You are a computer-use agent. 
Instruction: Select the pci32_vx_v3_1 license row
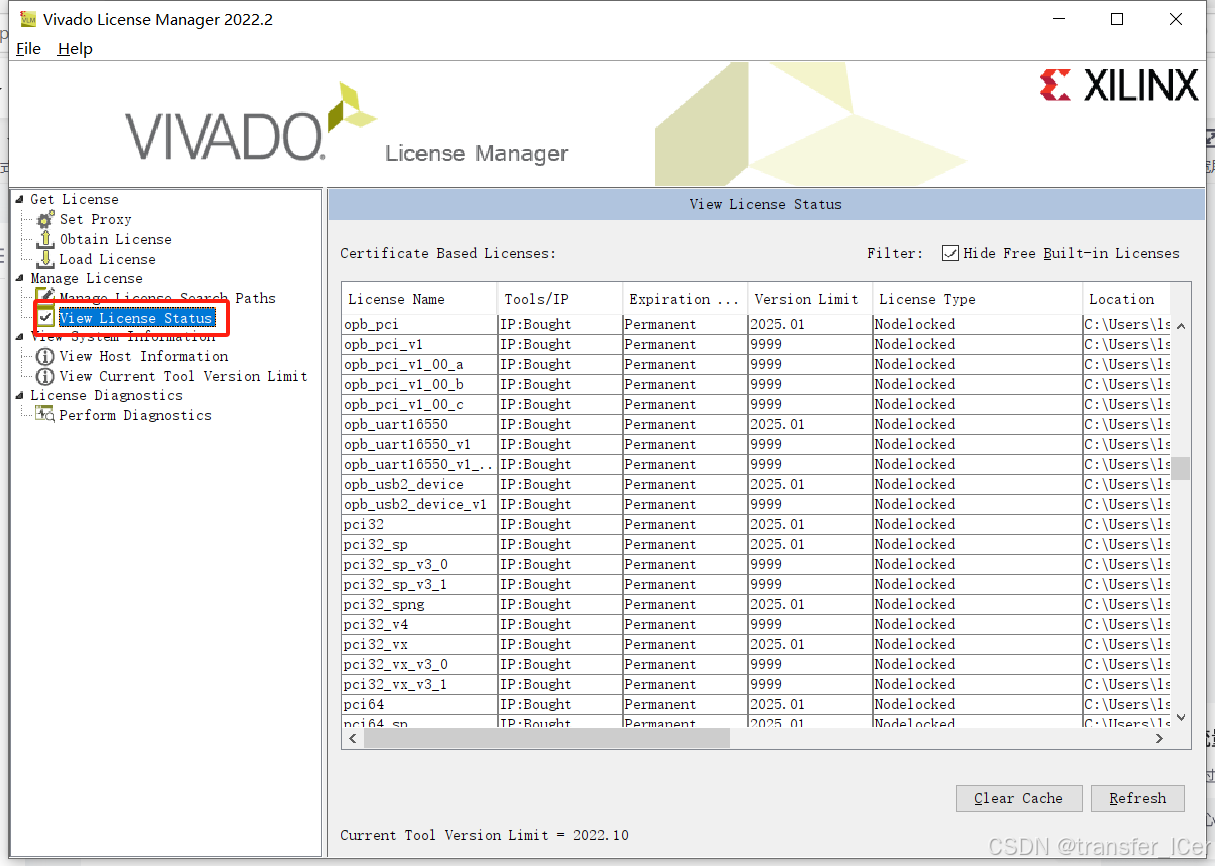(x=756, y=684)
